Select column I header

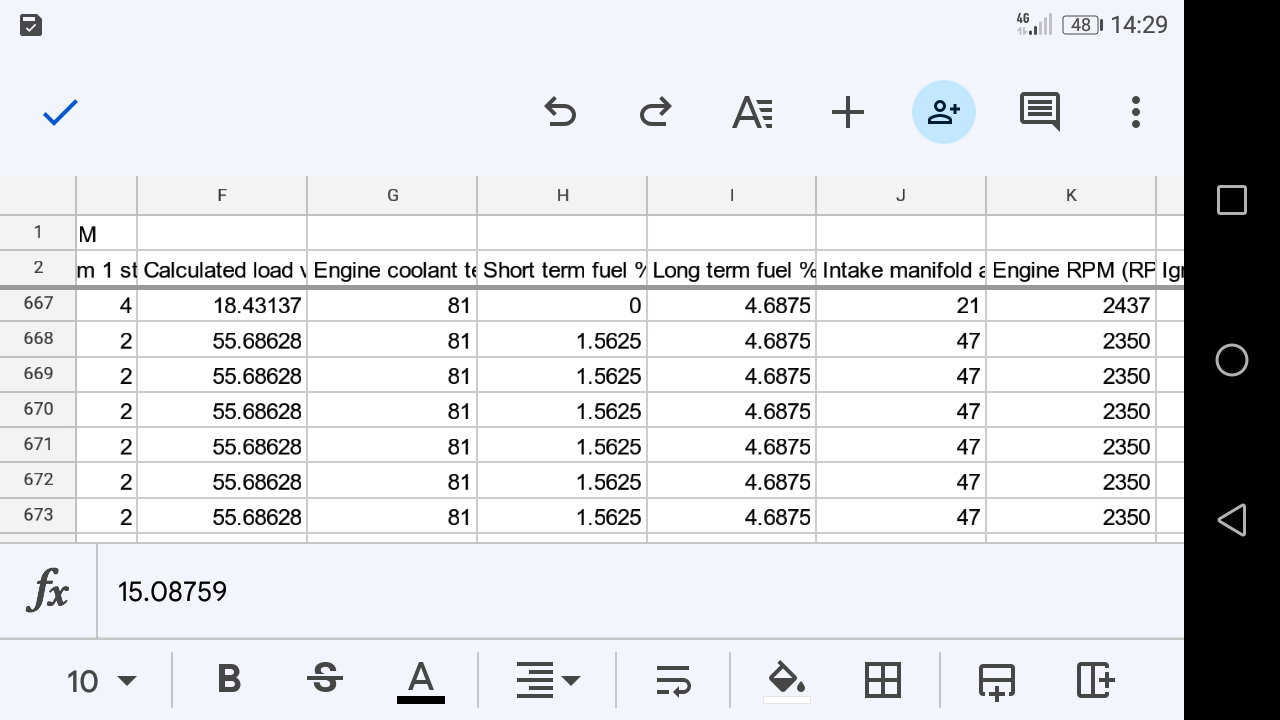pyautogui.click(x=732, y=195)
